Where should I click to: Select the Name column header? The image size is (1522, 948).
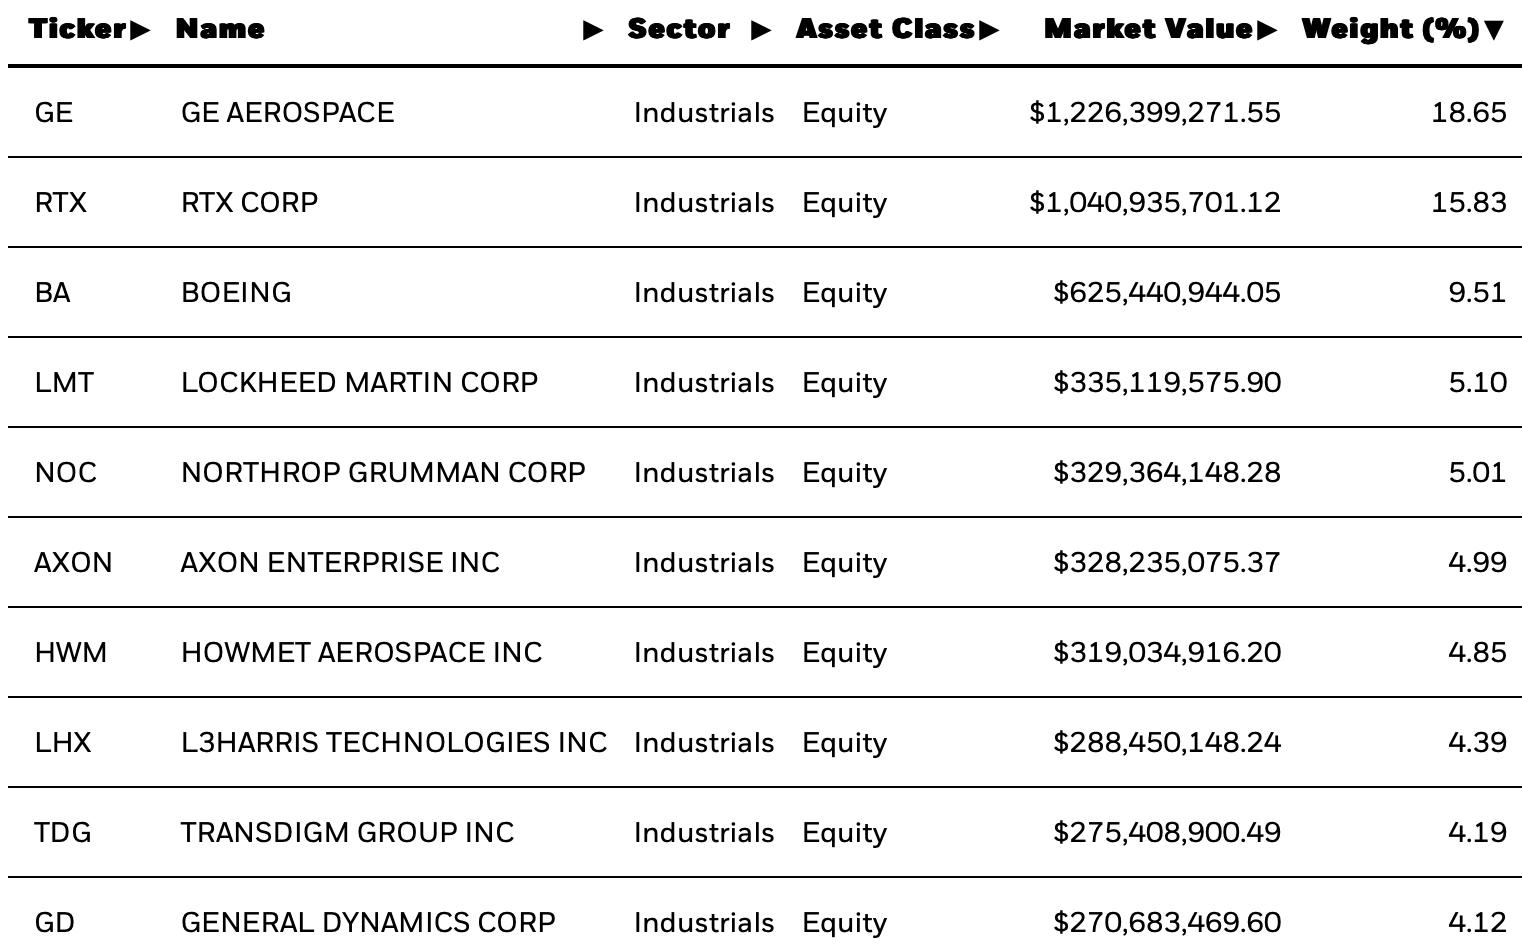[x=220, y=29]
